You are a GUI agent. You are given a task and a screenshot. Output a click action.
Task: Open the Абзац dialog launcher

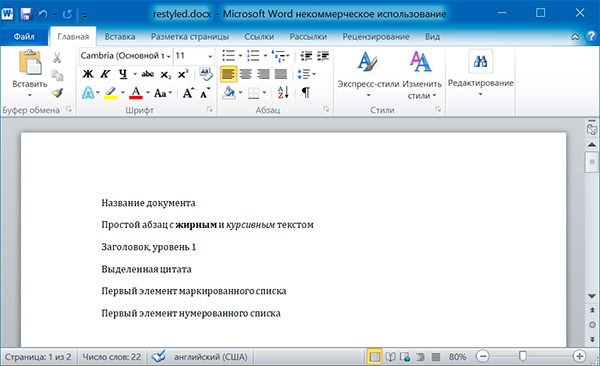[326, 109]
